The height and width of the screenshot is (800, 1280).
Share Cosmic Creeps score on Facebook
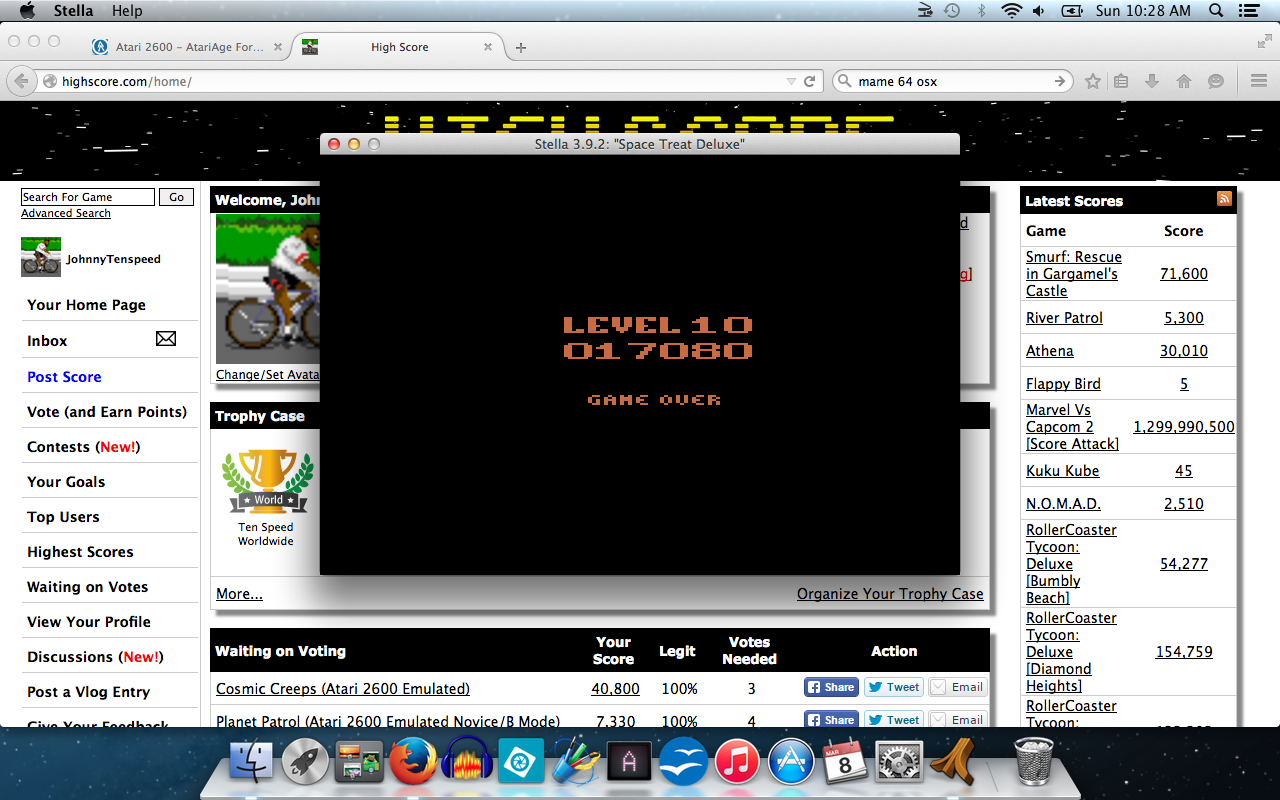(x=831, y=687)
